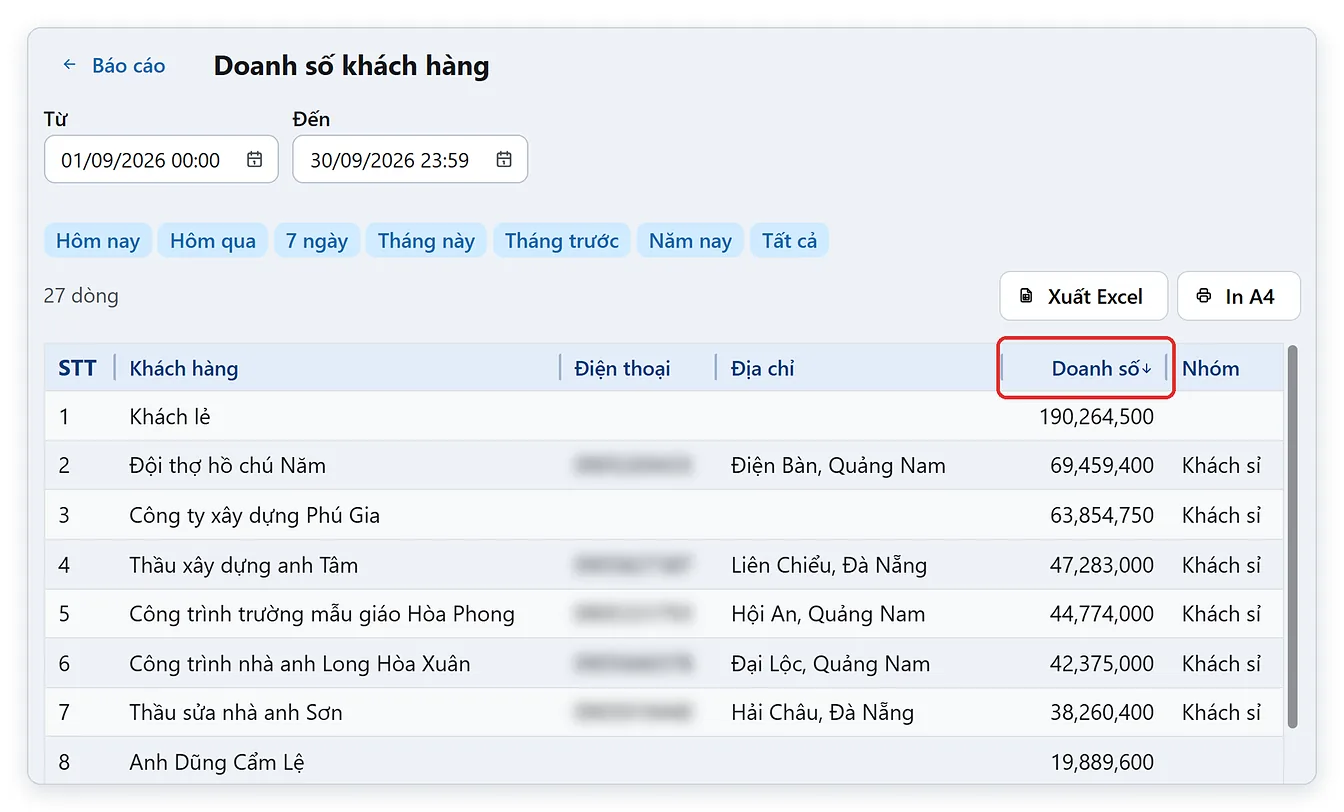Choose the Tháng trước filter
The image size is (1344, 812).
click(562, 241)
